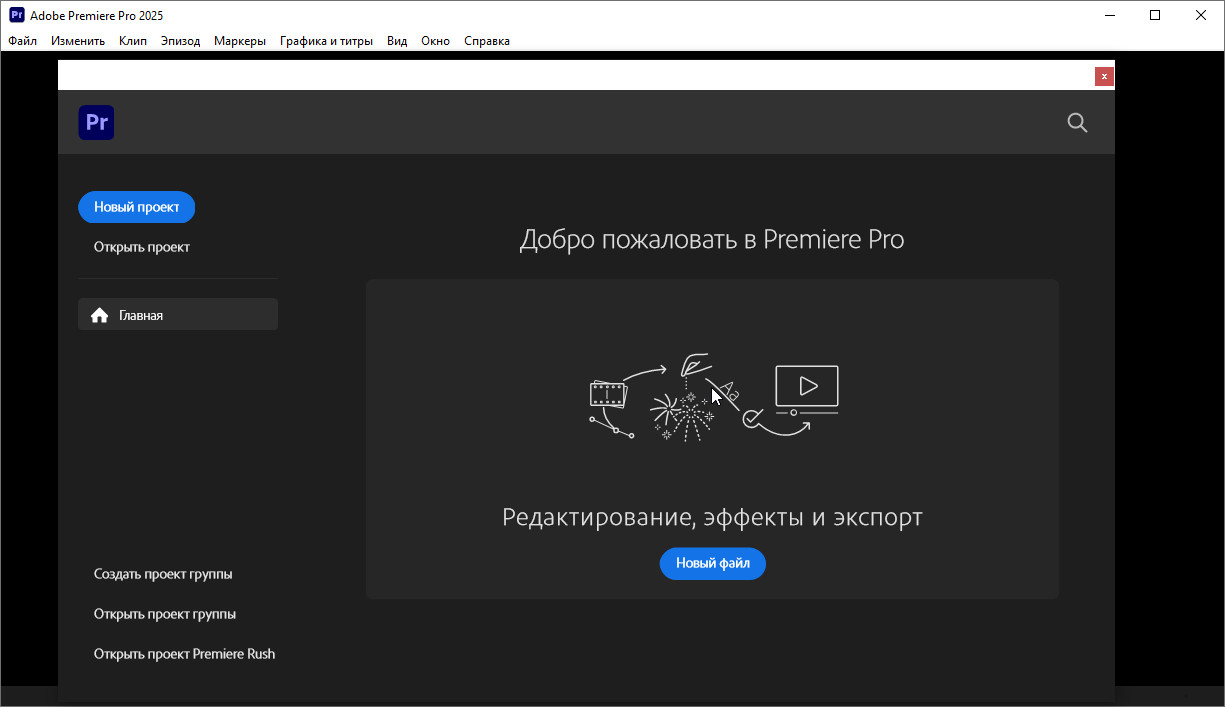
Task: Select the Главная home icon in the sidebar
Action: (x=99, y=315)
